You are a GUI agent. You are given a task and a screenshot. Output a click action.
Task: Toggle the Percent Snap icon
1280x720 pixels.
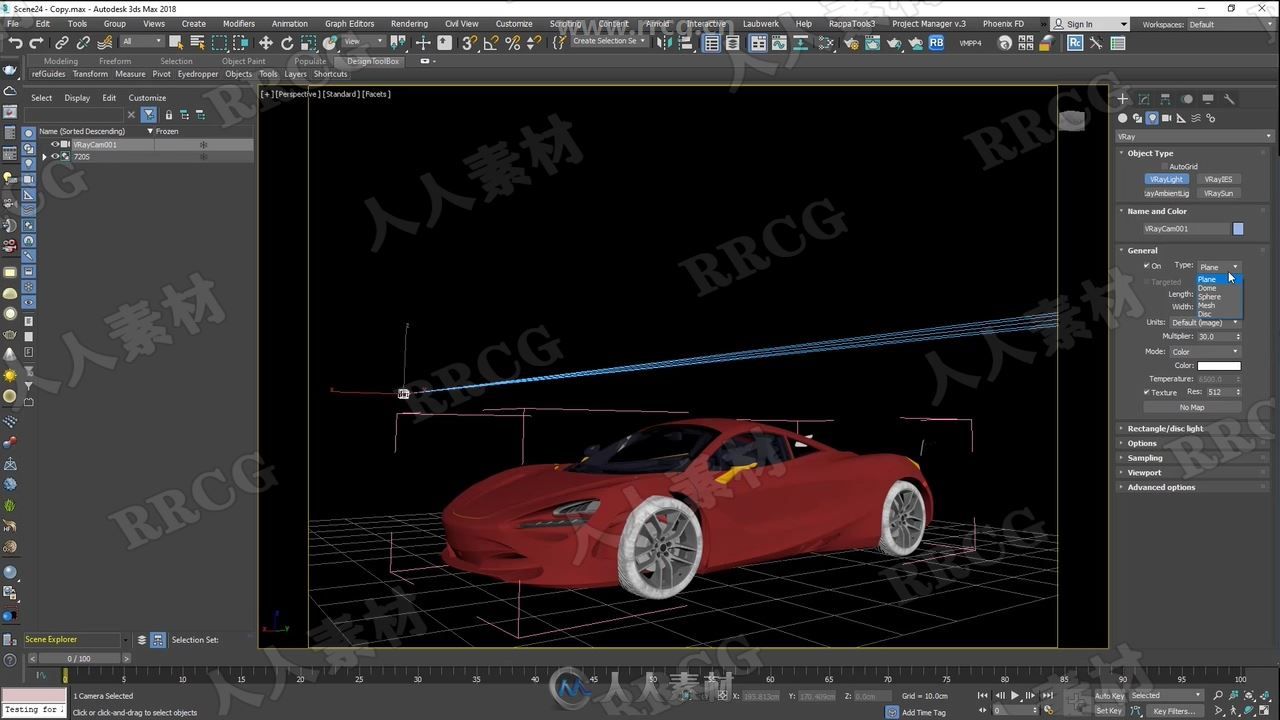click(x=512, y=43)
